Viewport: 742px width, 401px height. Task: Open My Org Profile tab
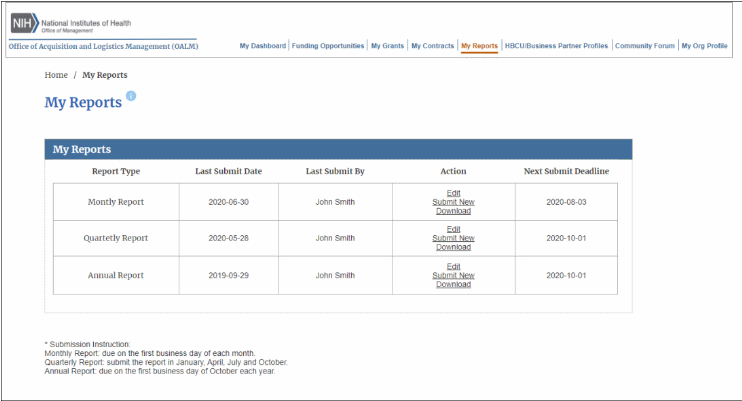click(705, 46)
